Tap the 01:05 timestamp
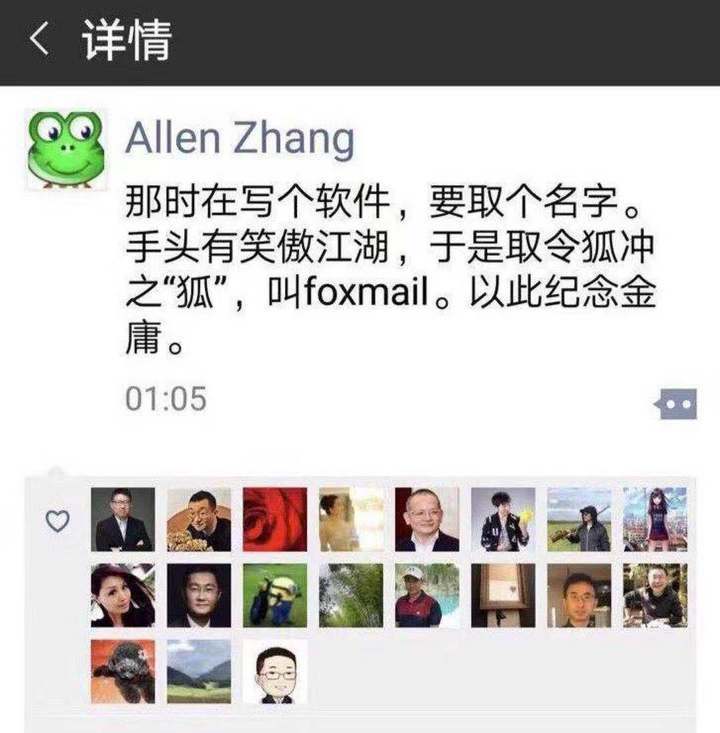The image size is (720, 733). click(166, 399)
